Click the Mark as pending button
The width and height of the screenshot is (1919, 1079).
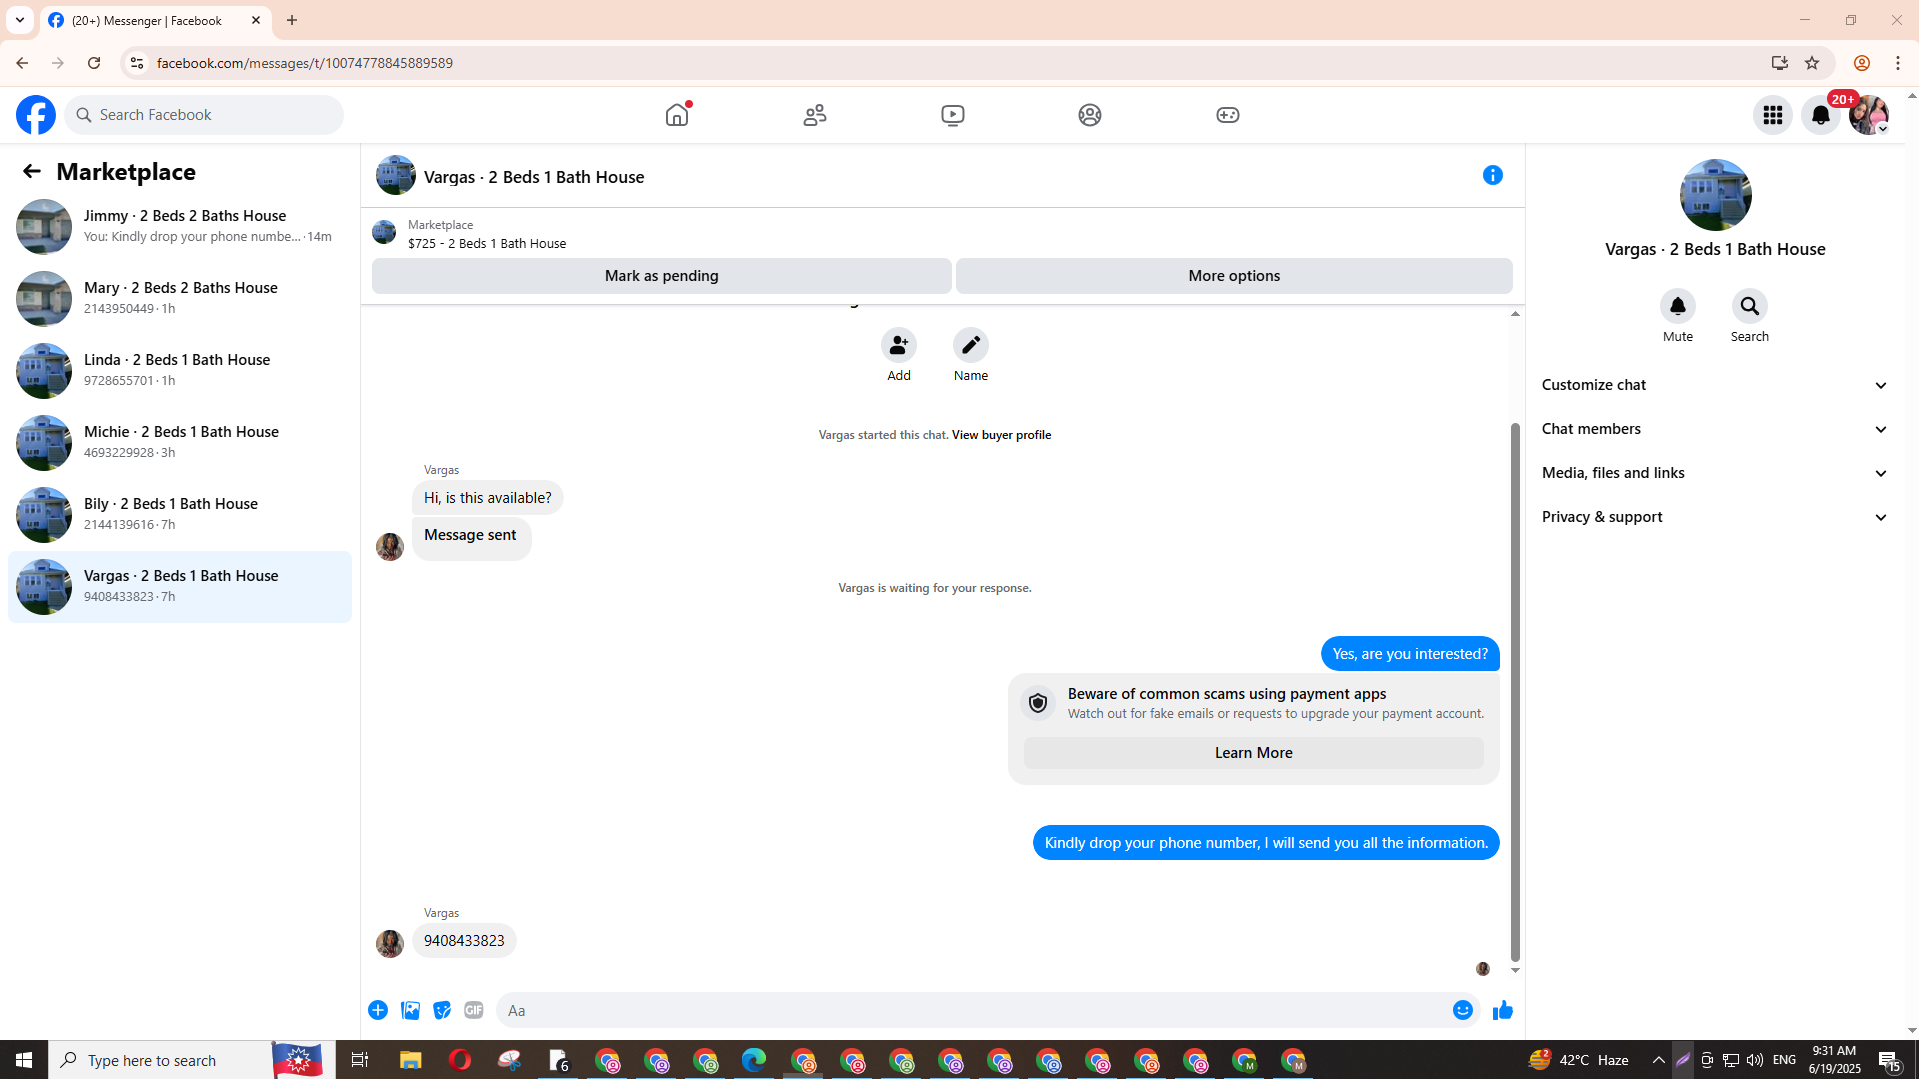(x=662, y=276)
